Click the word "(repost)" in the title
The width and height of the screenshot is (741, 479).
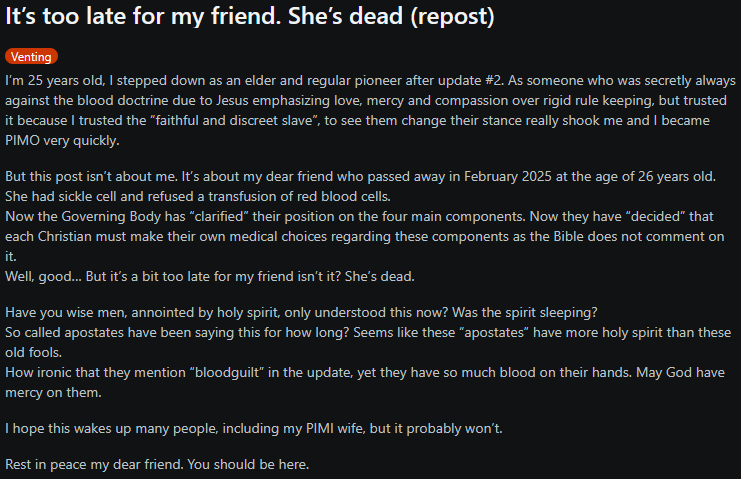pos(452,16)
